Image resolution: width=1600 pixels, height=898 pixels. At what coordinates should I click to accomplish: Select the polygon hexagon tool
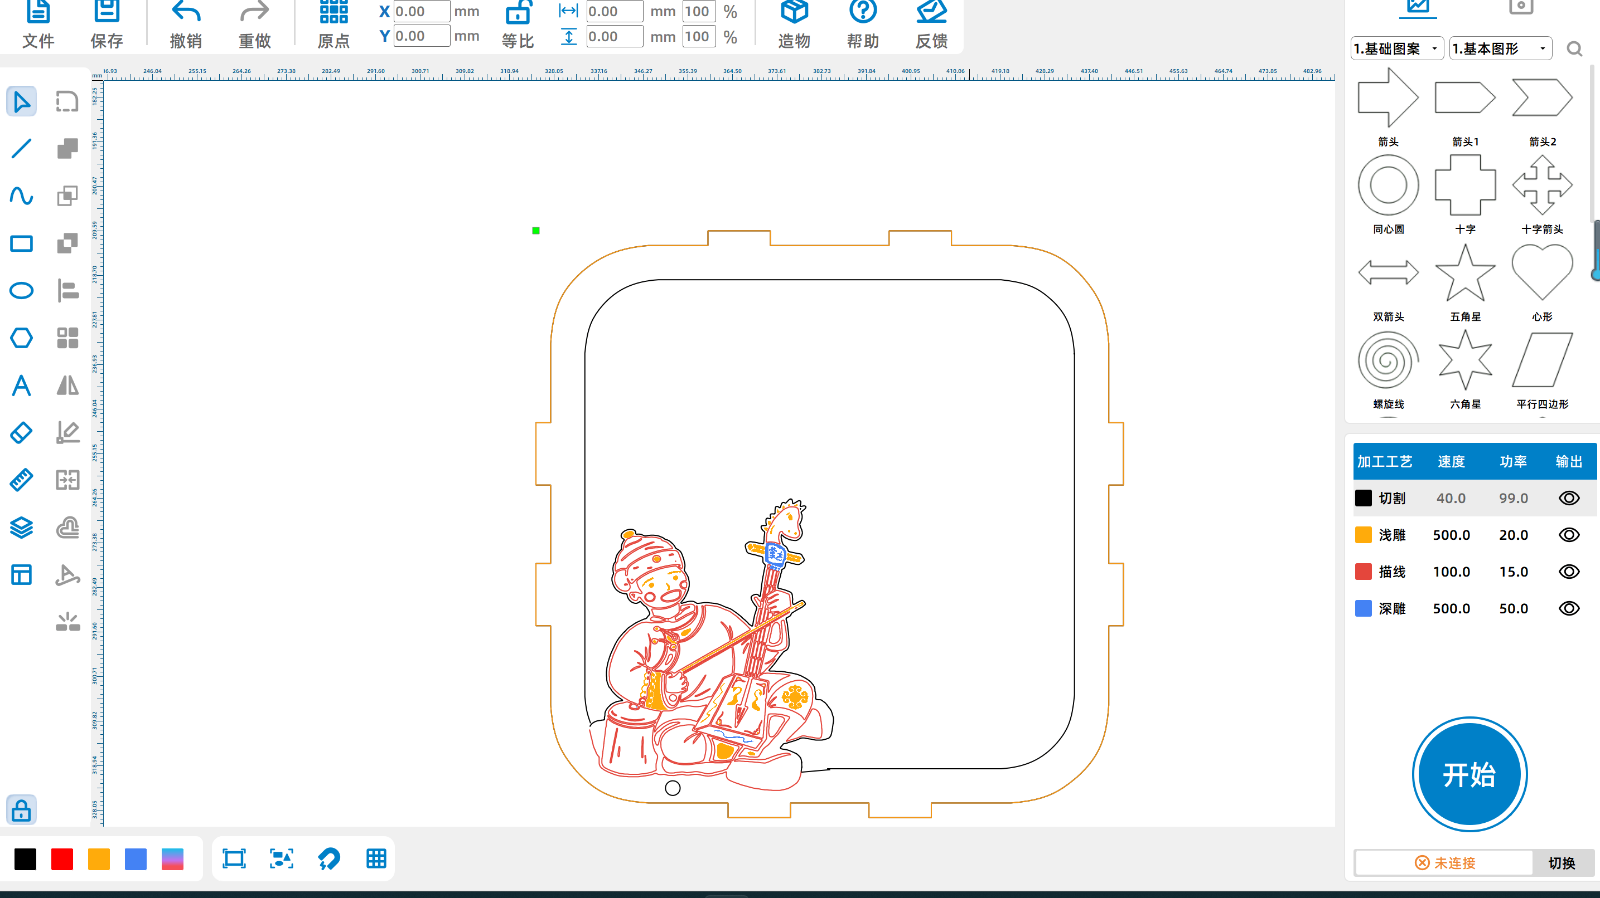pos(21,338)
